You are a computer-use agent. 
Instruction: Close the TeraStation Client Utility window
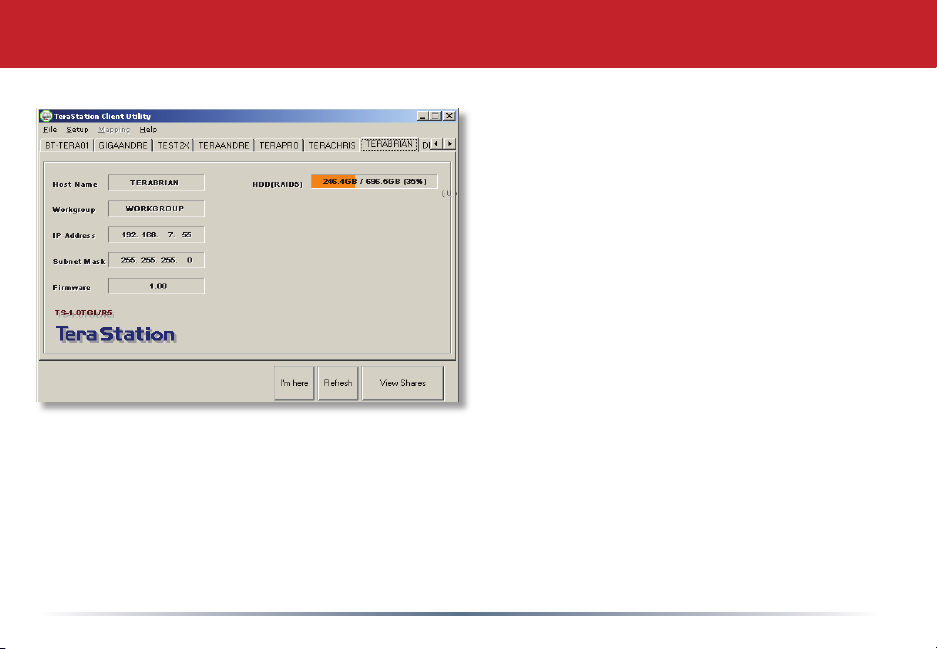click(449, 116)
